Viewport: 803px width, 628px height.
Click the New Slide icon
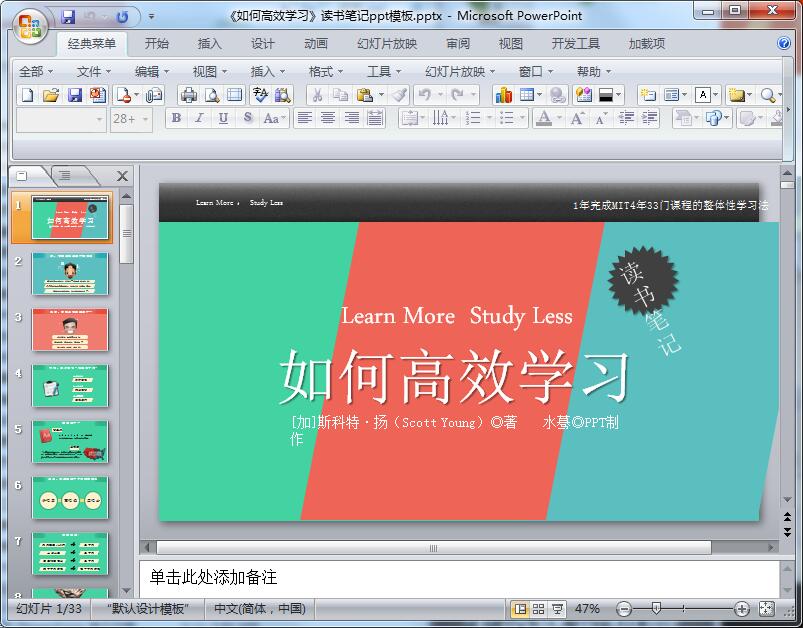[x=648, y=95]
